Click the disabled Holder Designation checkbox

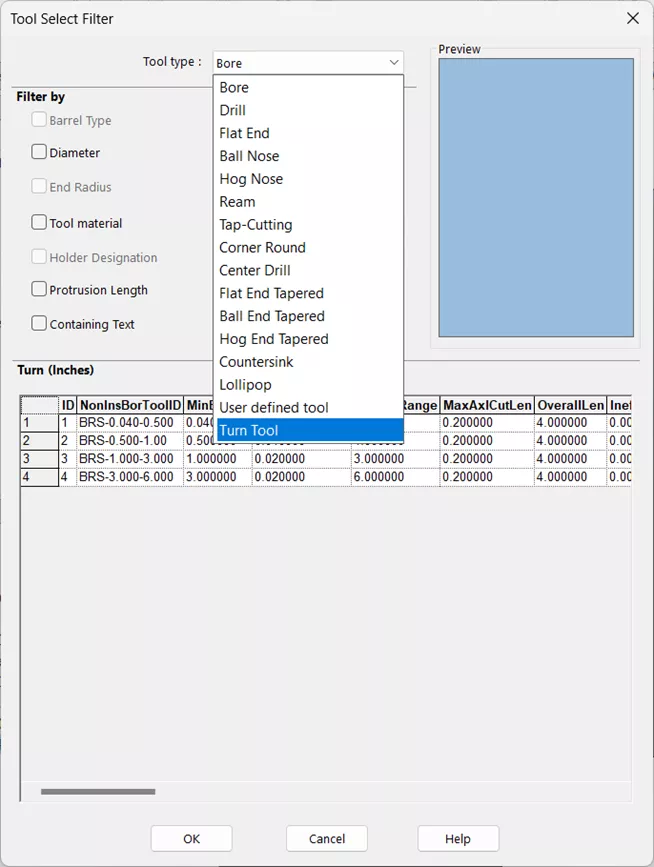[39, 257]
